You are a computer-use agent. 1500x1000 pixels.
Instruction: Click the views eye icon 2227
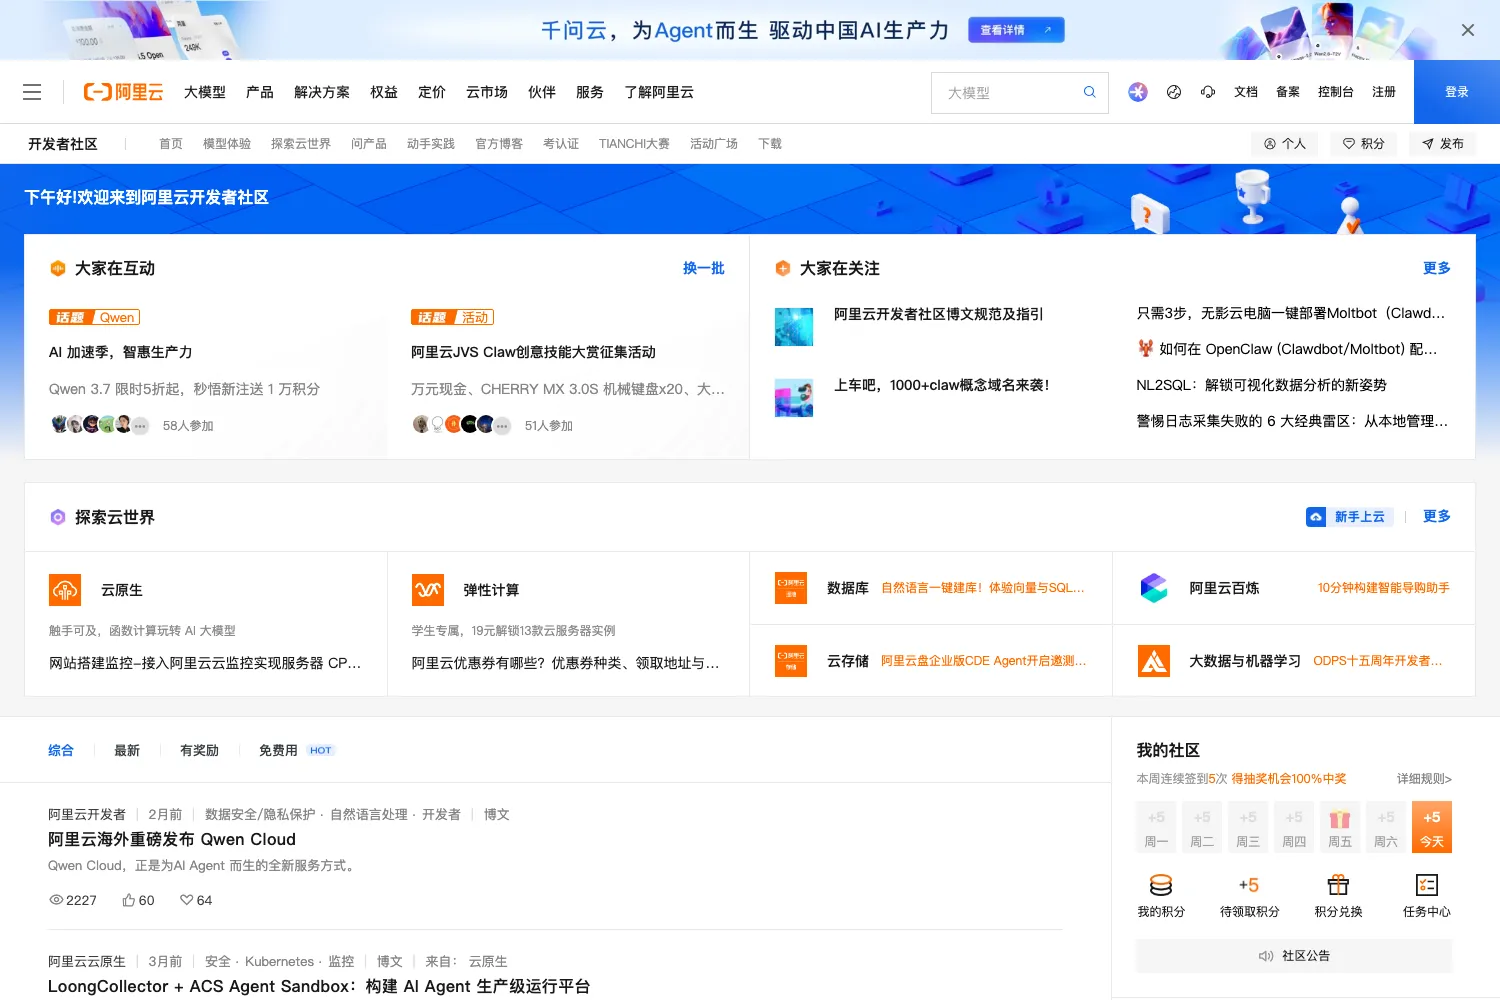point(56,900)
